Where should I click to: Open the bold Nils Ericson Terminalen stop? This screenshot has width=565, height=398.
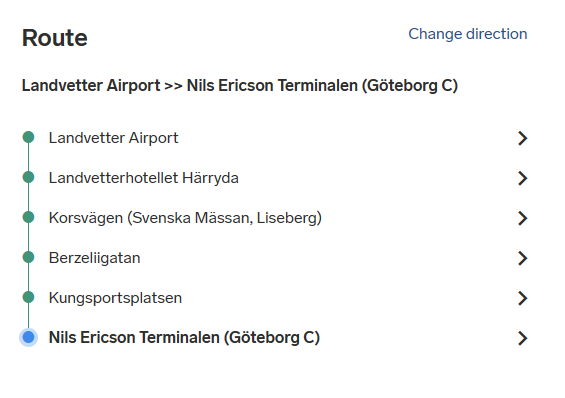click(x=184, y=337)
